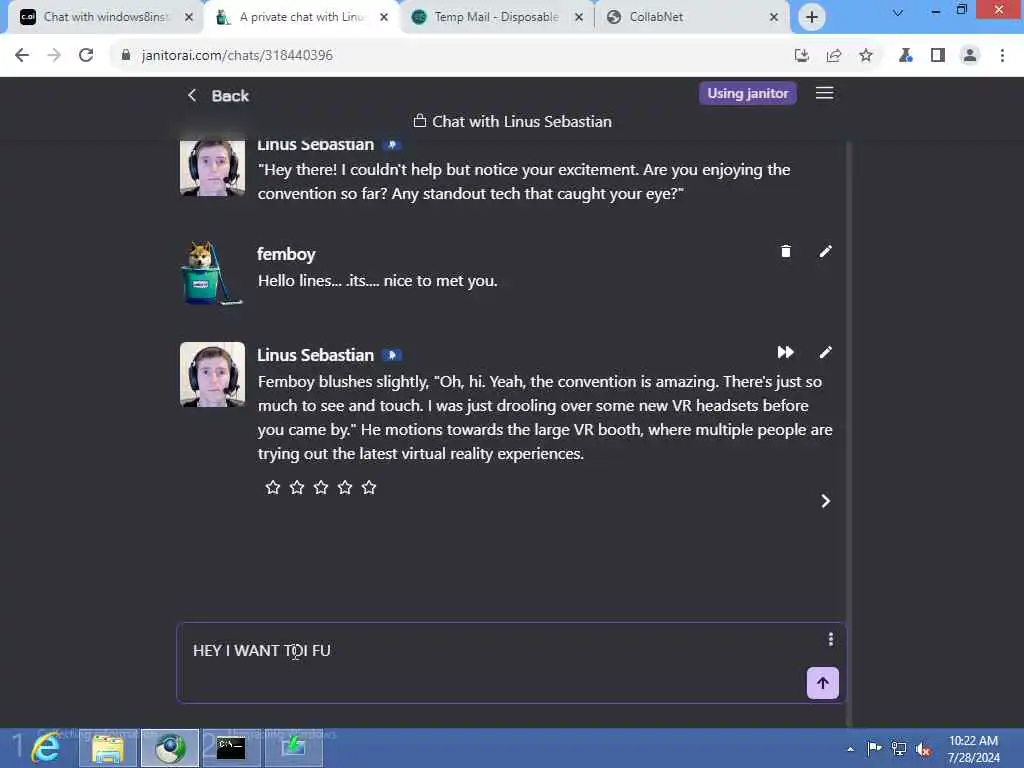Open Chrome three-dot menu

pyautogui.click(x=1002, y=56)
